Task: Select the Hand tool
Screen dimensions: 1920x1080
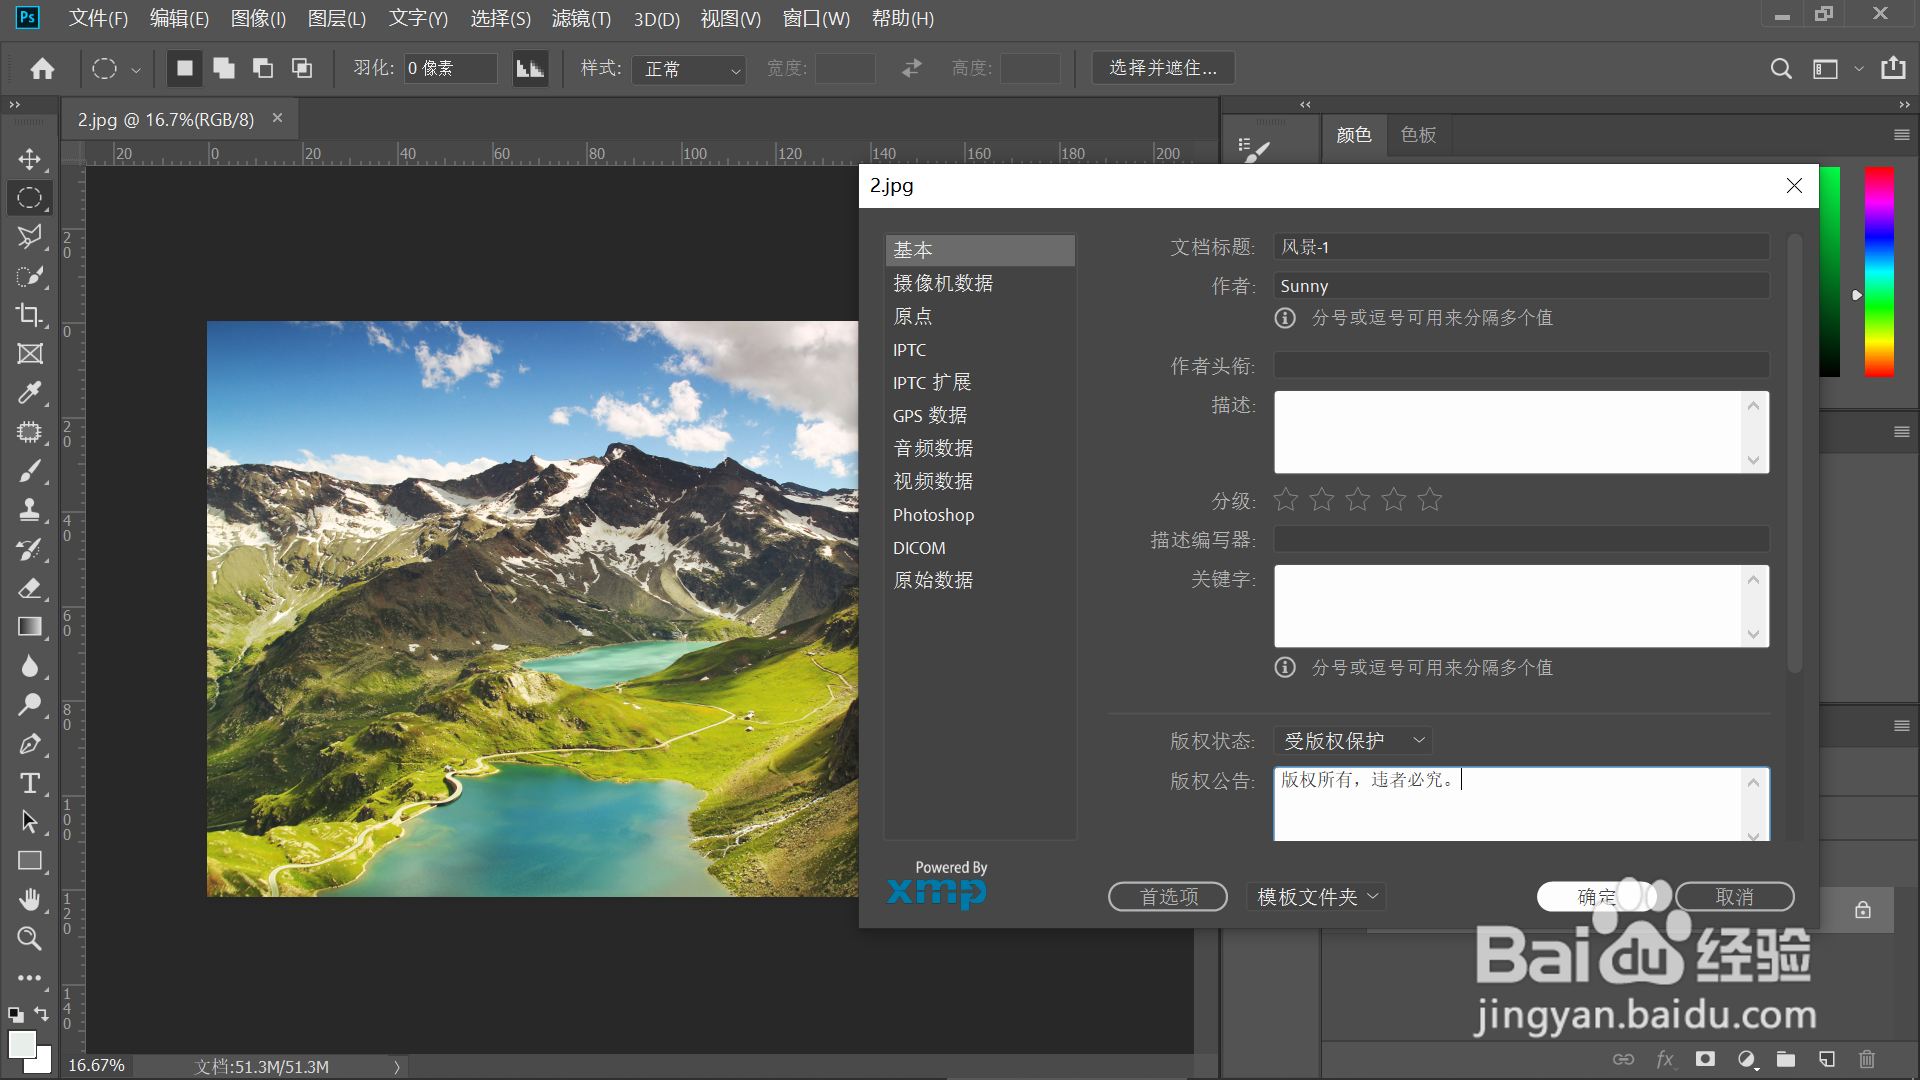Action: pyautogui.click(x=29, y=899)
